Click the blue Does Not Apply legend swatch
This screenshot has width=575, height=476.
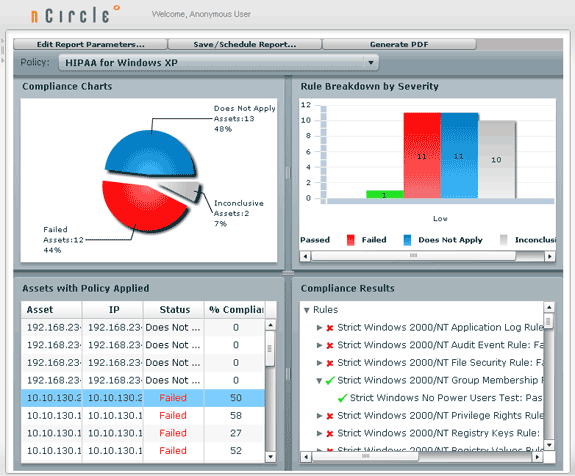407,240
